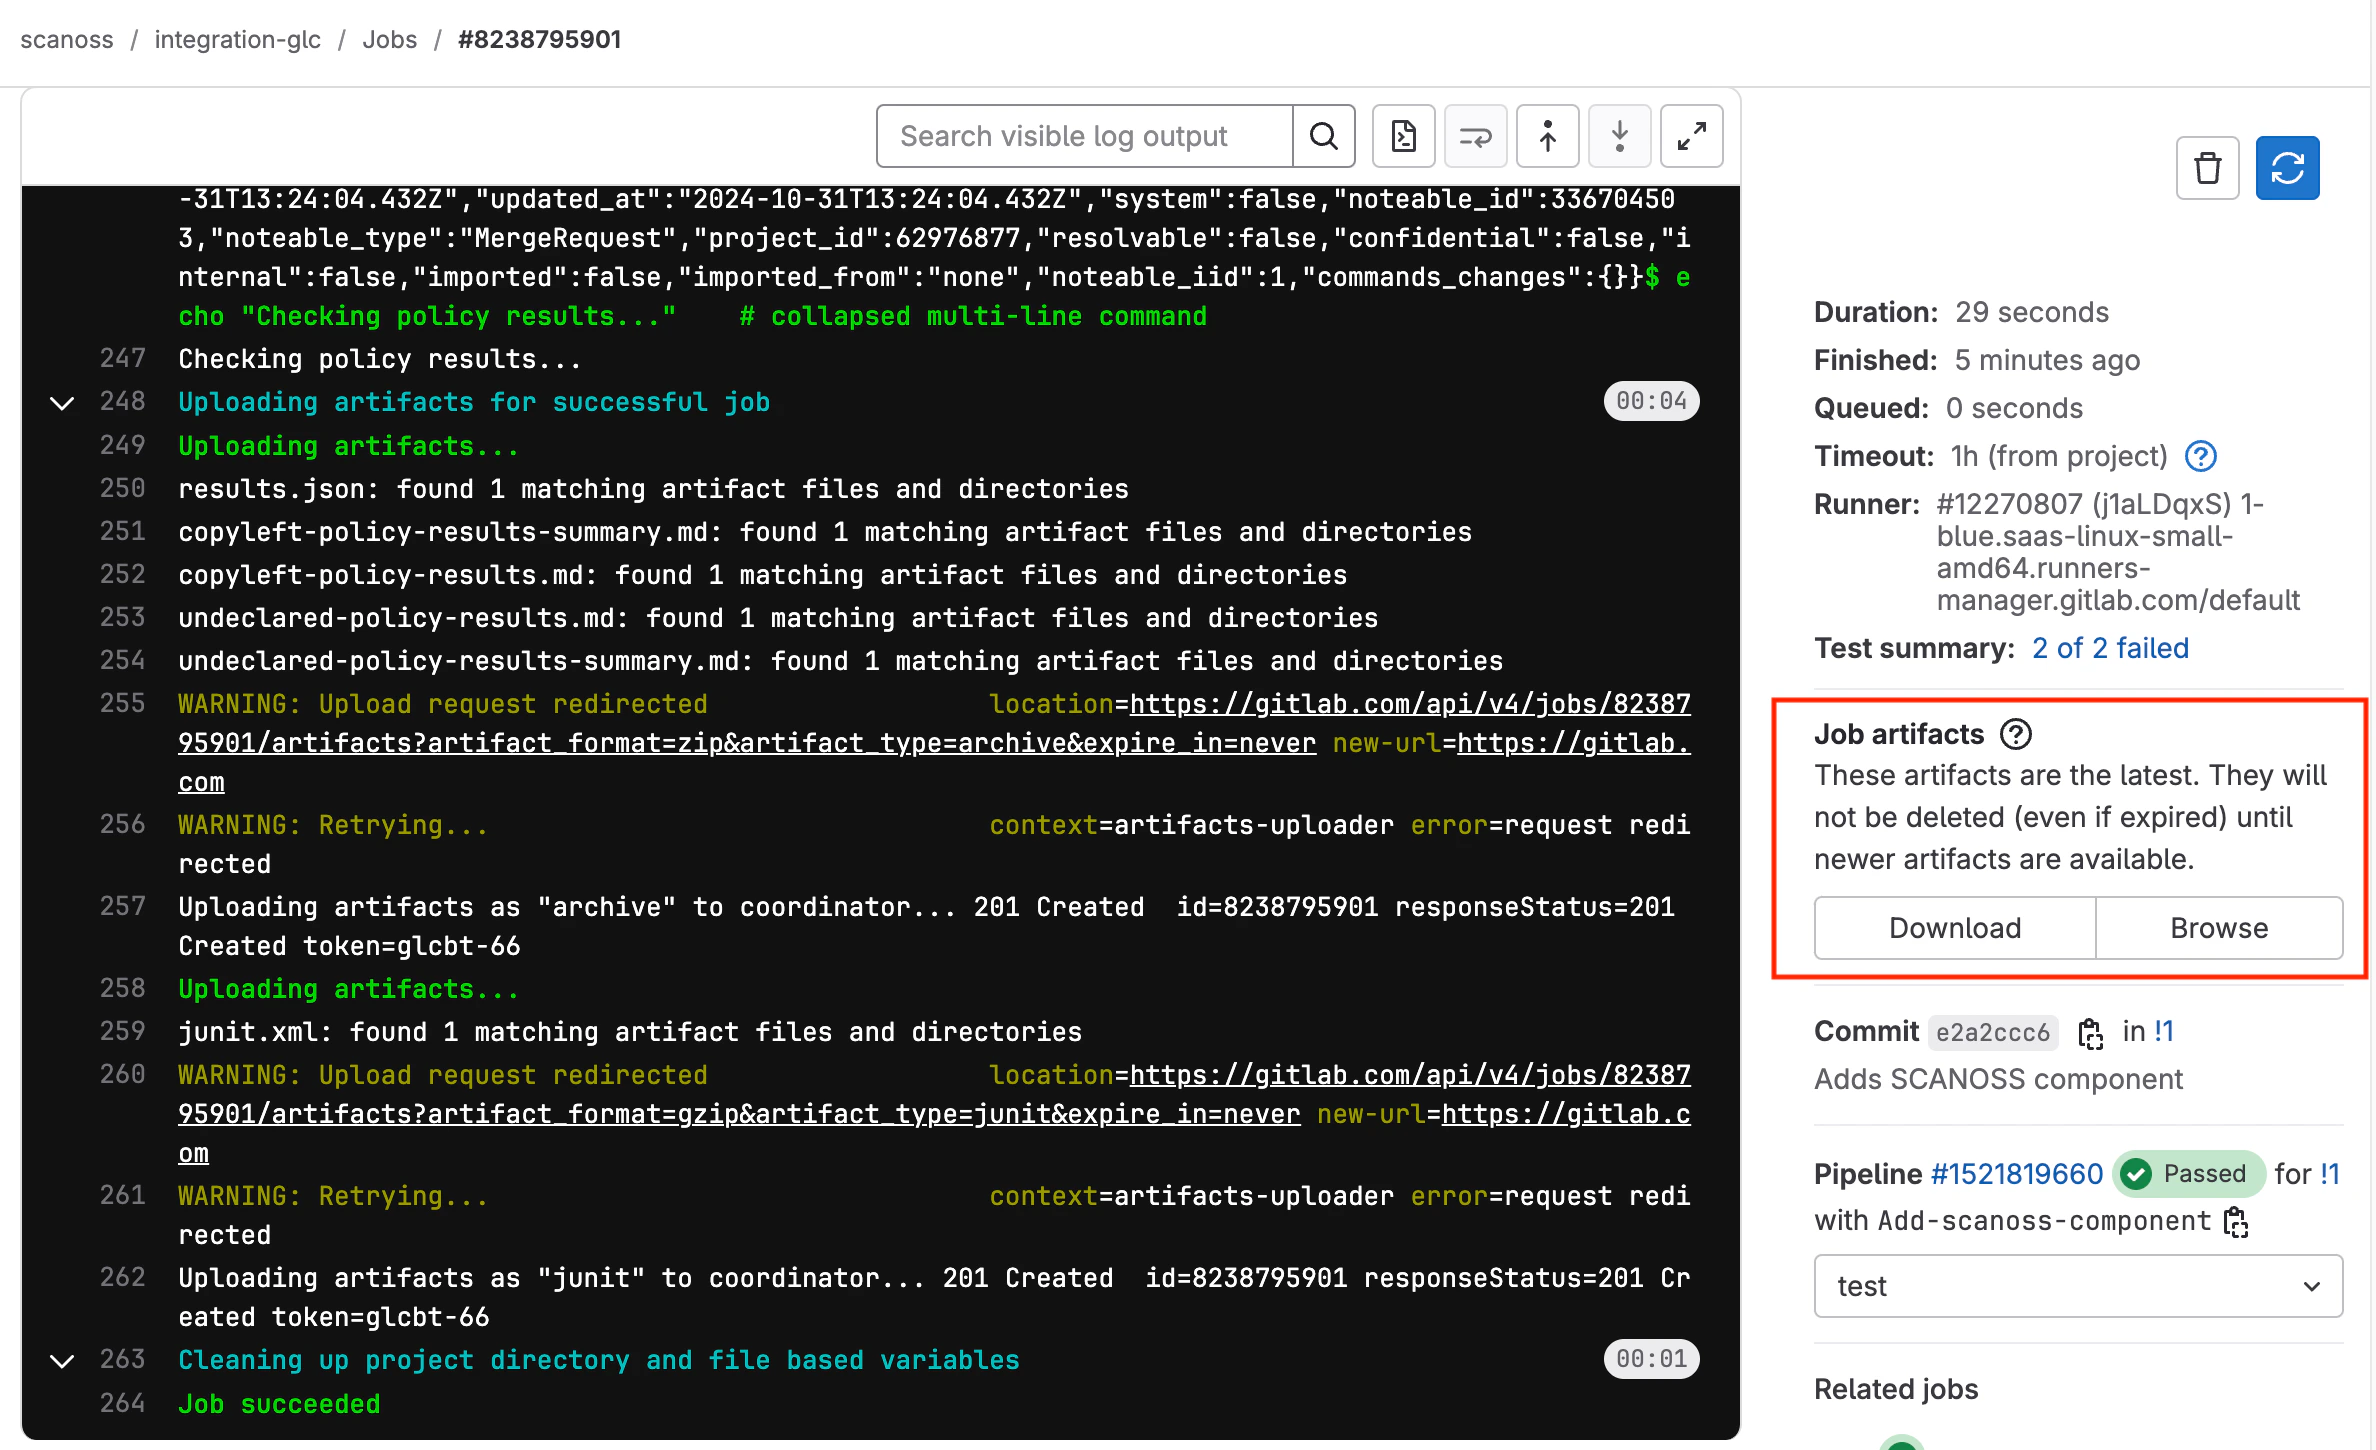
Task: Click the visible log search field
Action: coord(1080,136)
